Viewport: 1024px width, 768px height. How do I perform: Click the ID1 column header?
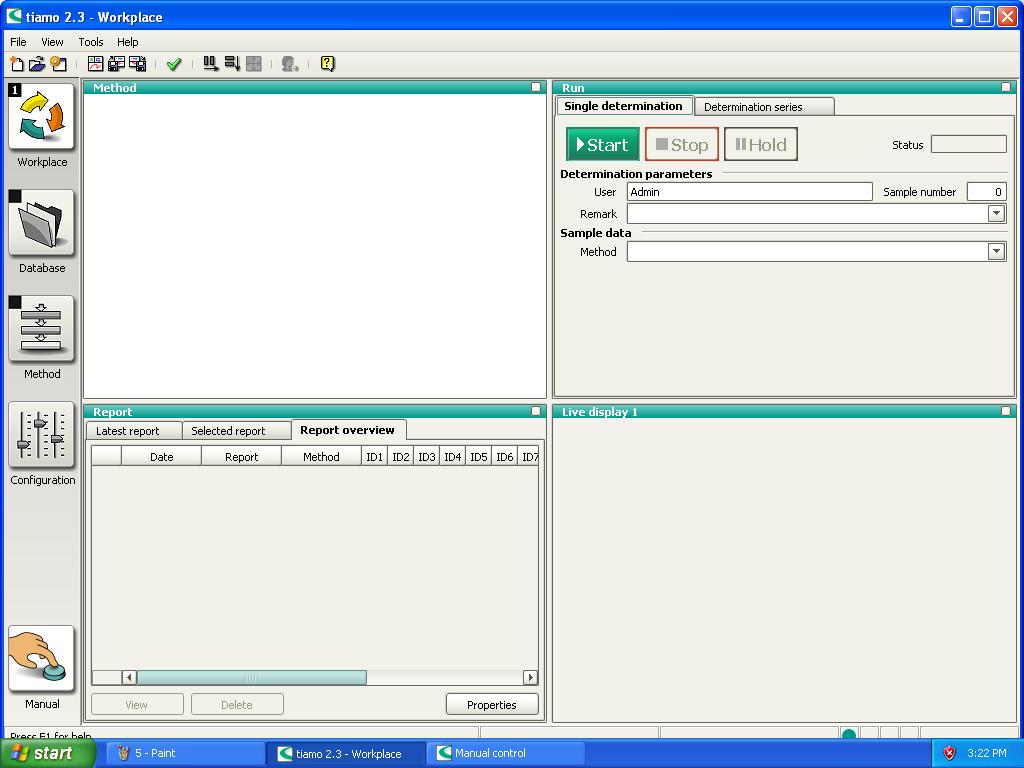[374, 456]
